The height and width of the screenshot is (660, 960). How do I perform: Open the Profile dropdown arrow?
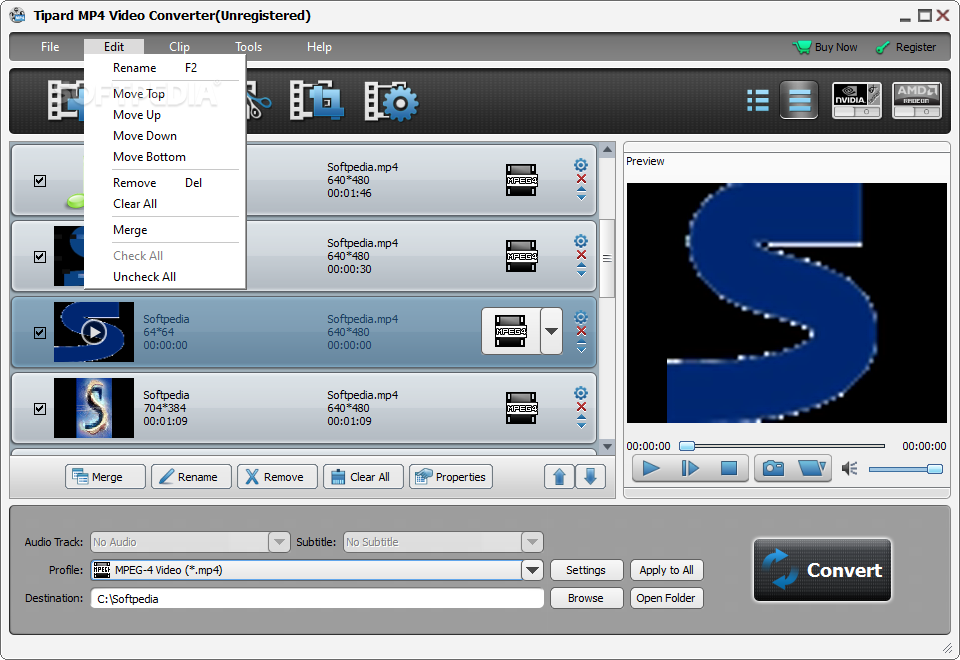(532, 570)
